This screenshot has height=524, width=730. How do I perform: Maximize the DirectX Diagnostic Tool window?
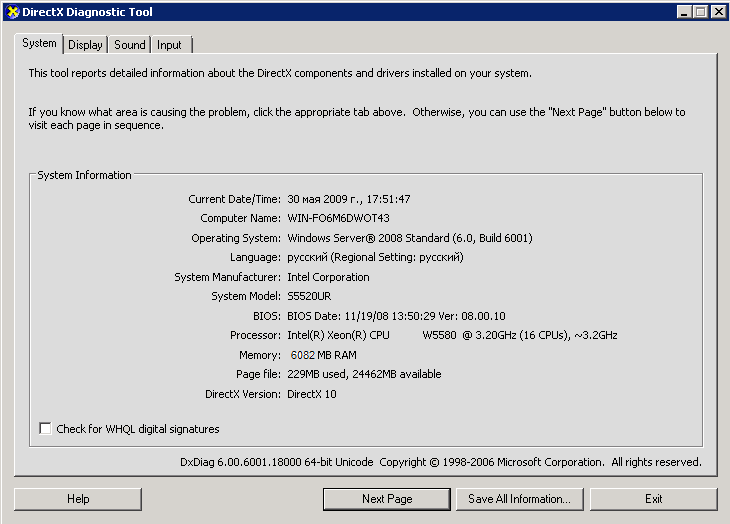click(701, 12)
